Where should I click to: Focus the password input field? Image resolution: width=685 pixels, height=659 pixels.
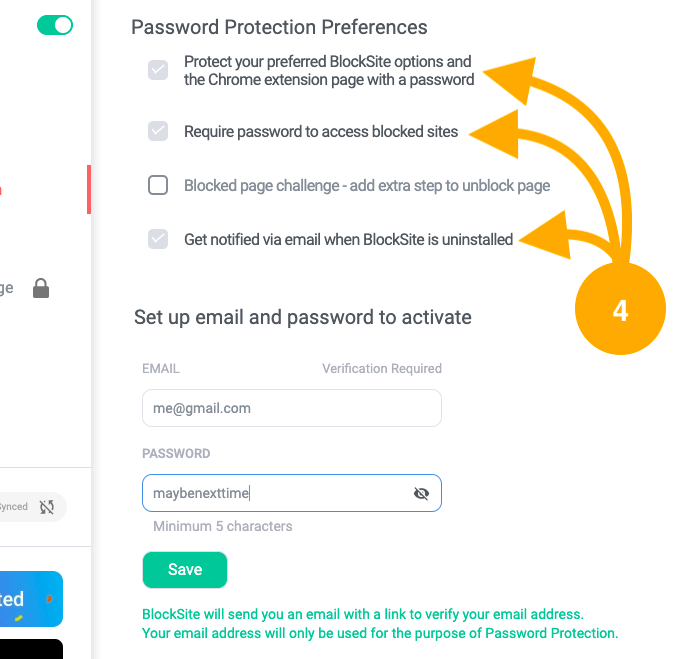click(275, 493)
